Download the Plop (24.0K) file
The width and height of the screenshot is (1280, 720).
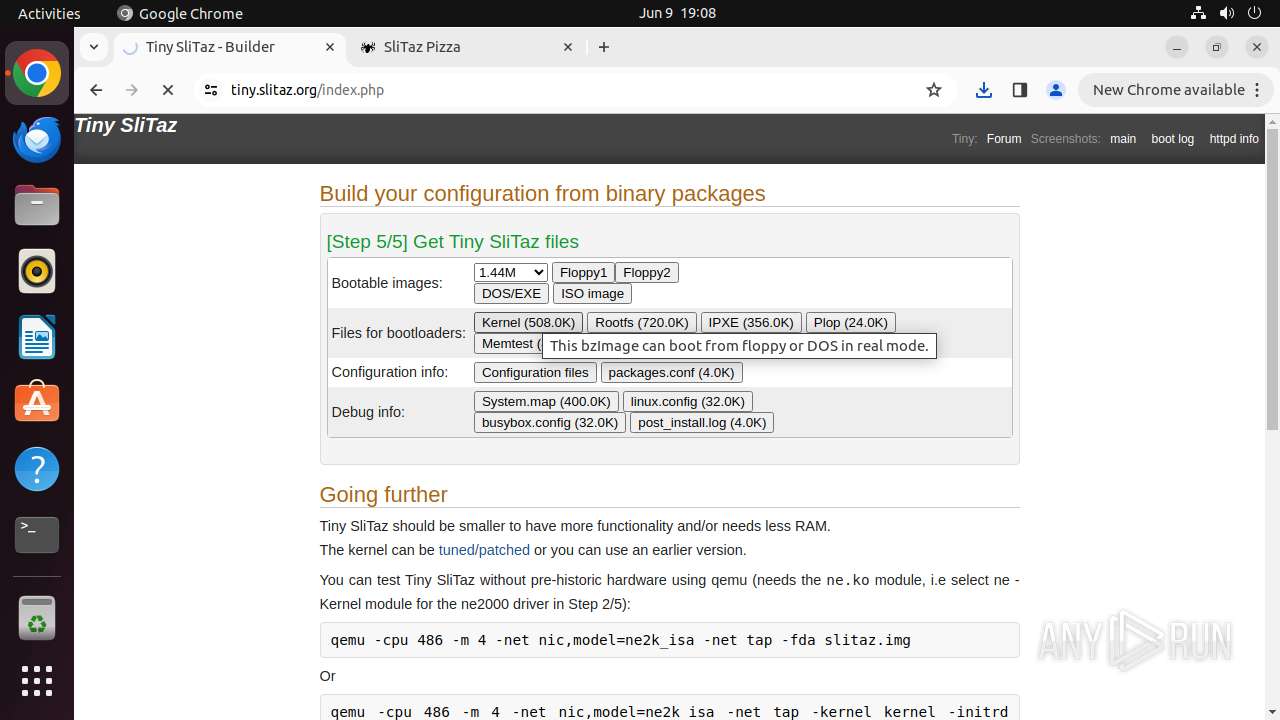[x=851, y=322]
